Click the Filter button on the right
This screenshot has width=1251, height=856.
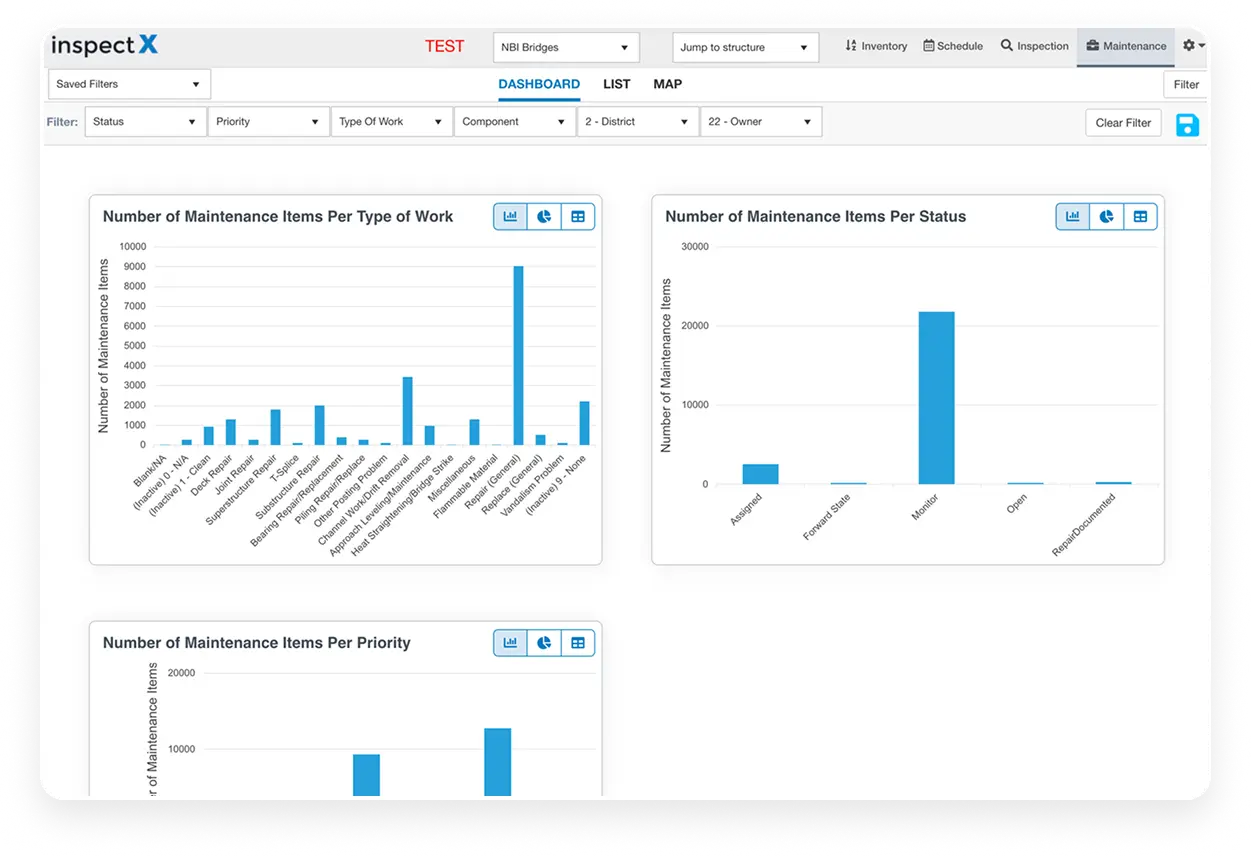click(x=1186, y=84)
